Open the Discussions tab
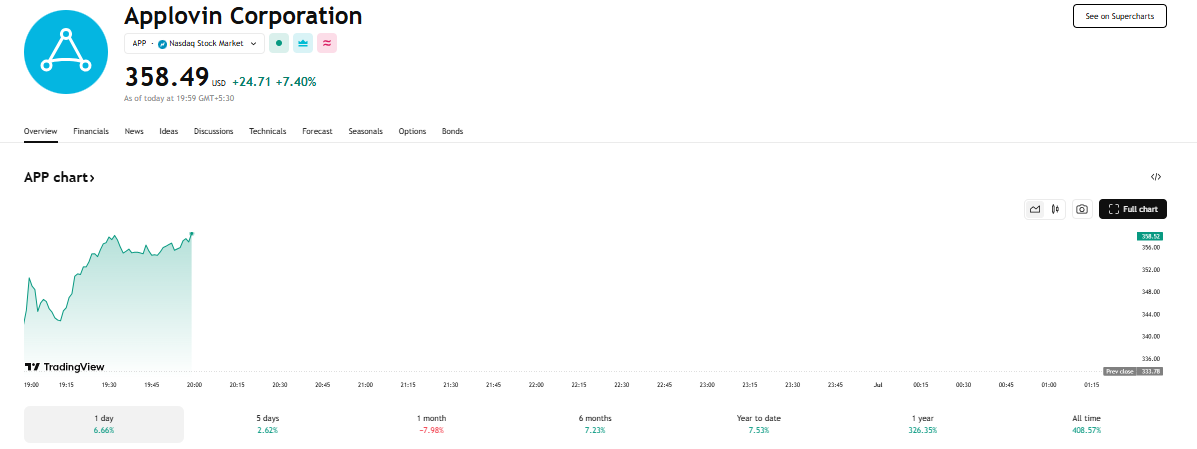The height and width of the screenshot is (449, 1197). click(x=214, y=131)
